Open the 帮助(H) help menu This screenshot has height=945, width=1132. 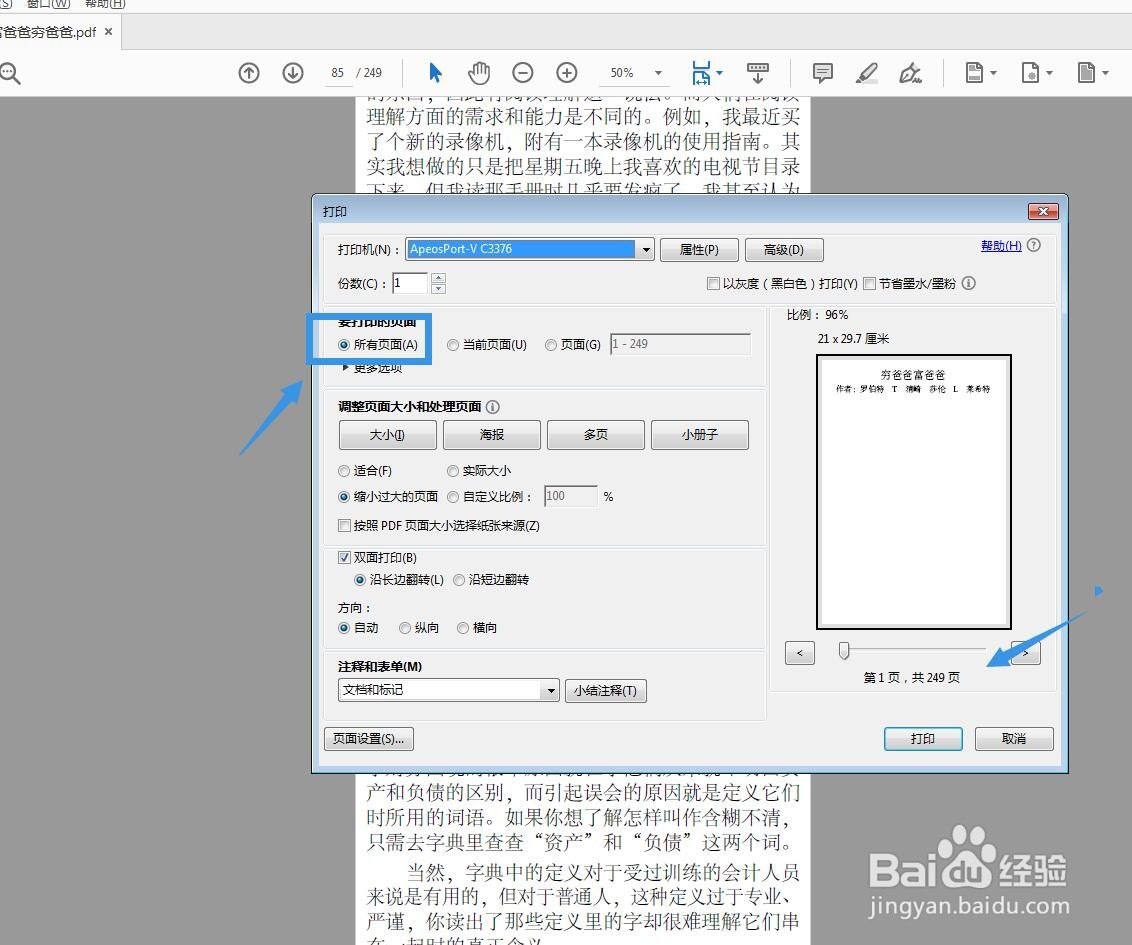pos(105,4)
